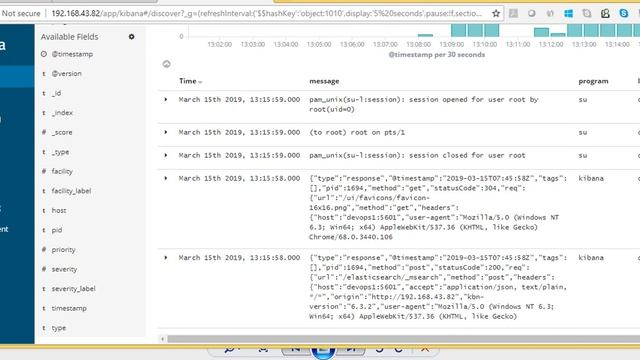Image resolution: width=640 pixels, height=360 pixels.
Task: Click the _msearch JSON message cell
Action: point(438,287)
